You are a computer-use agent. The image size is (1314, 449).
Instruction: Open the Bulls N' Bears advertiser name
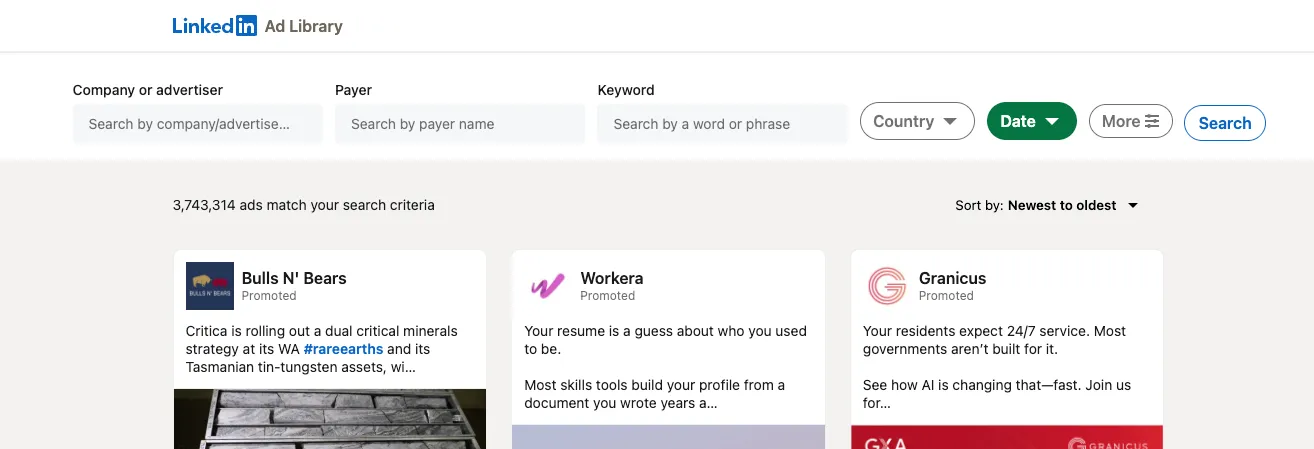[294, 278]
